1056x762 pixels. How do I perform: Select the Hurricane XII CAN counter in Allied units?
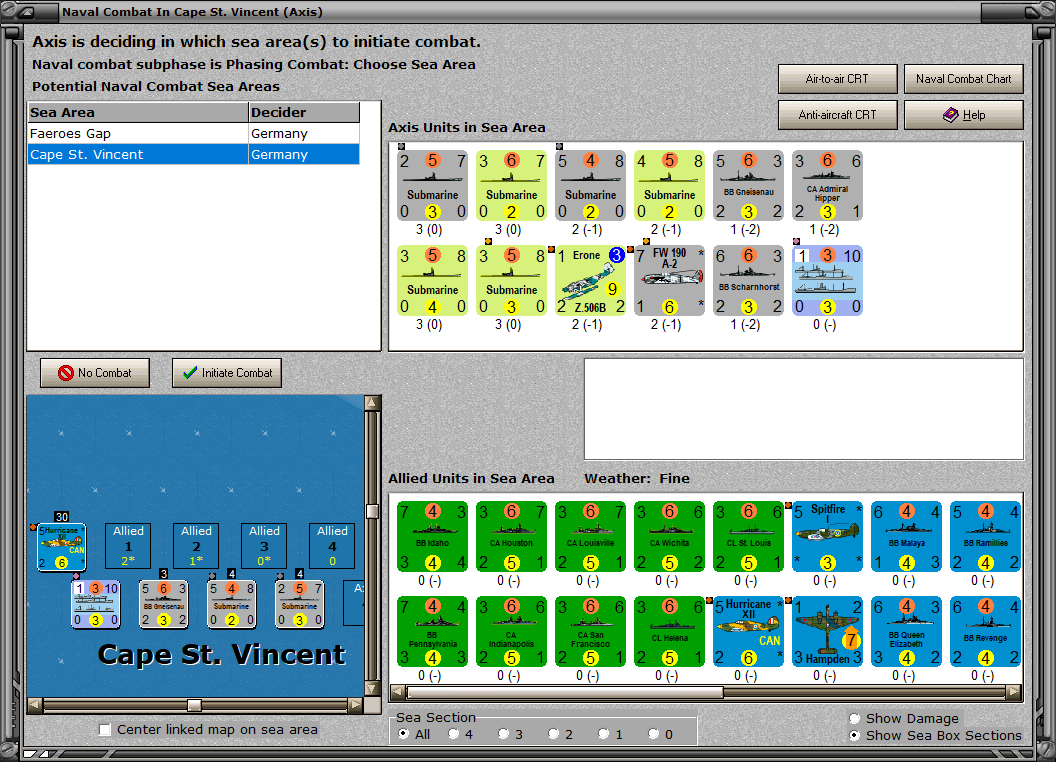(748, 631)
